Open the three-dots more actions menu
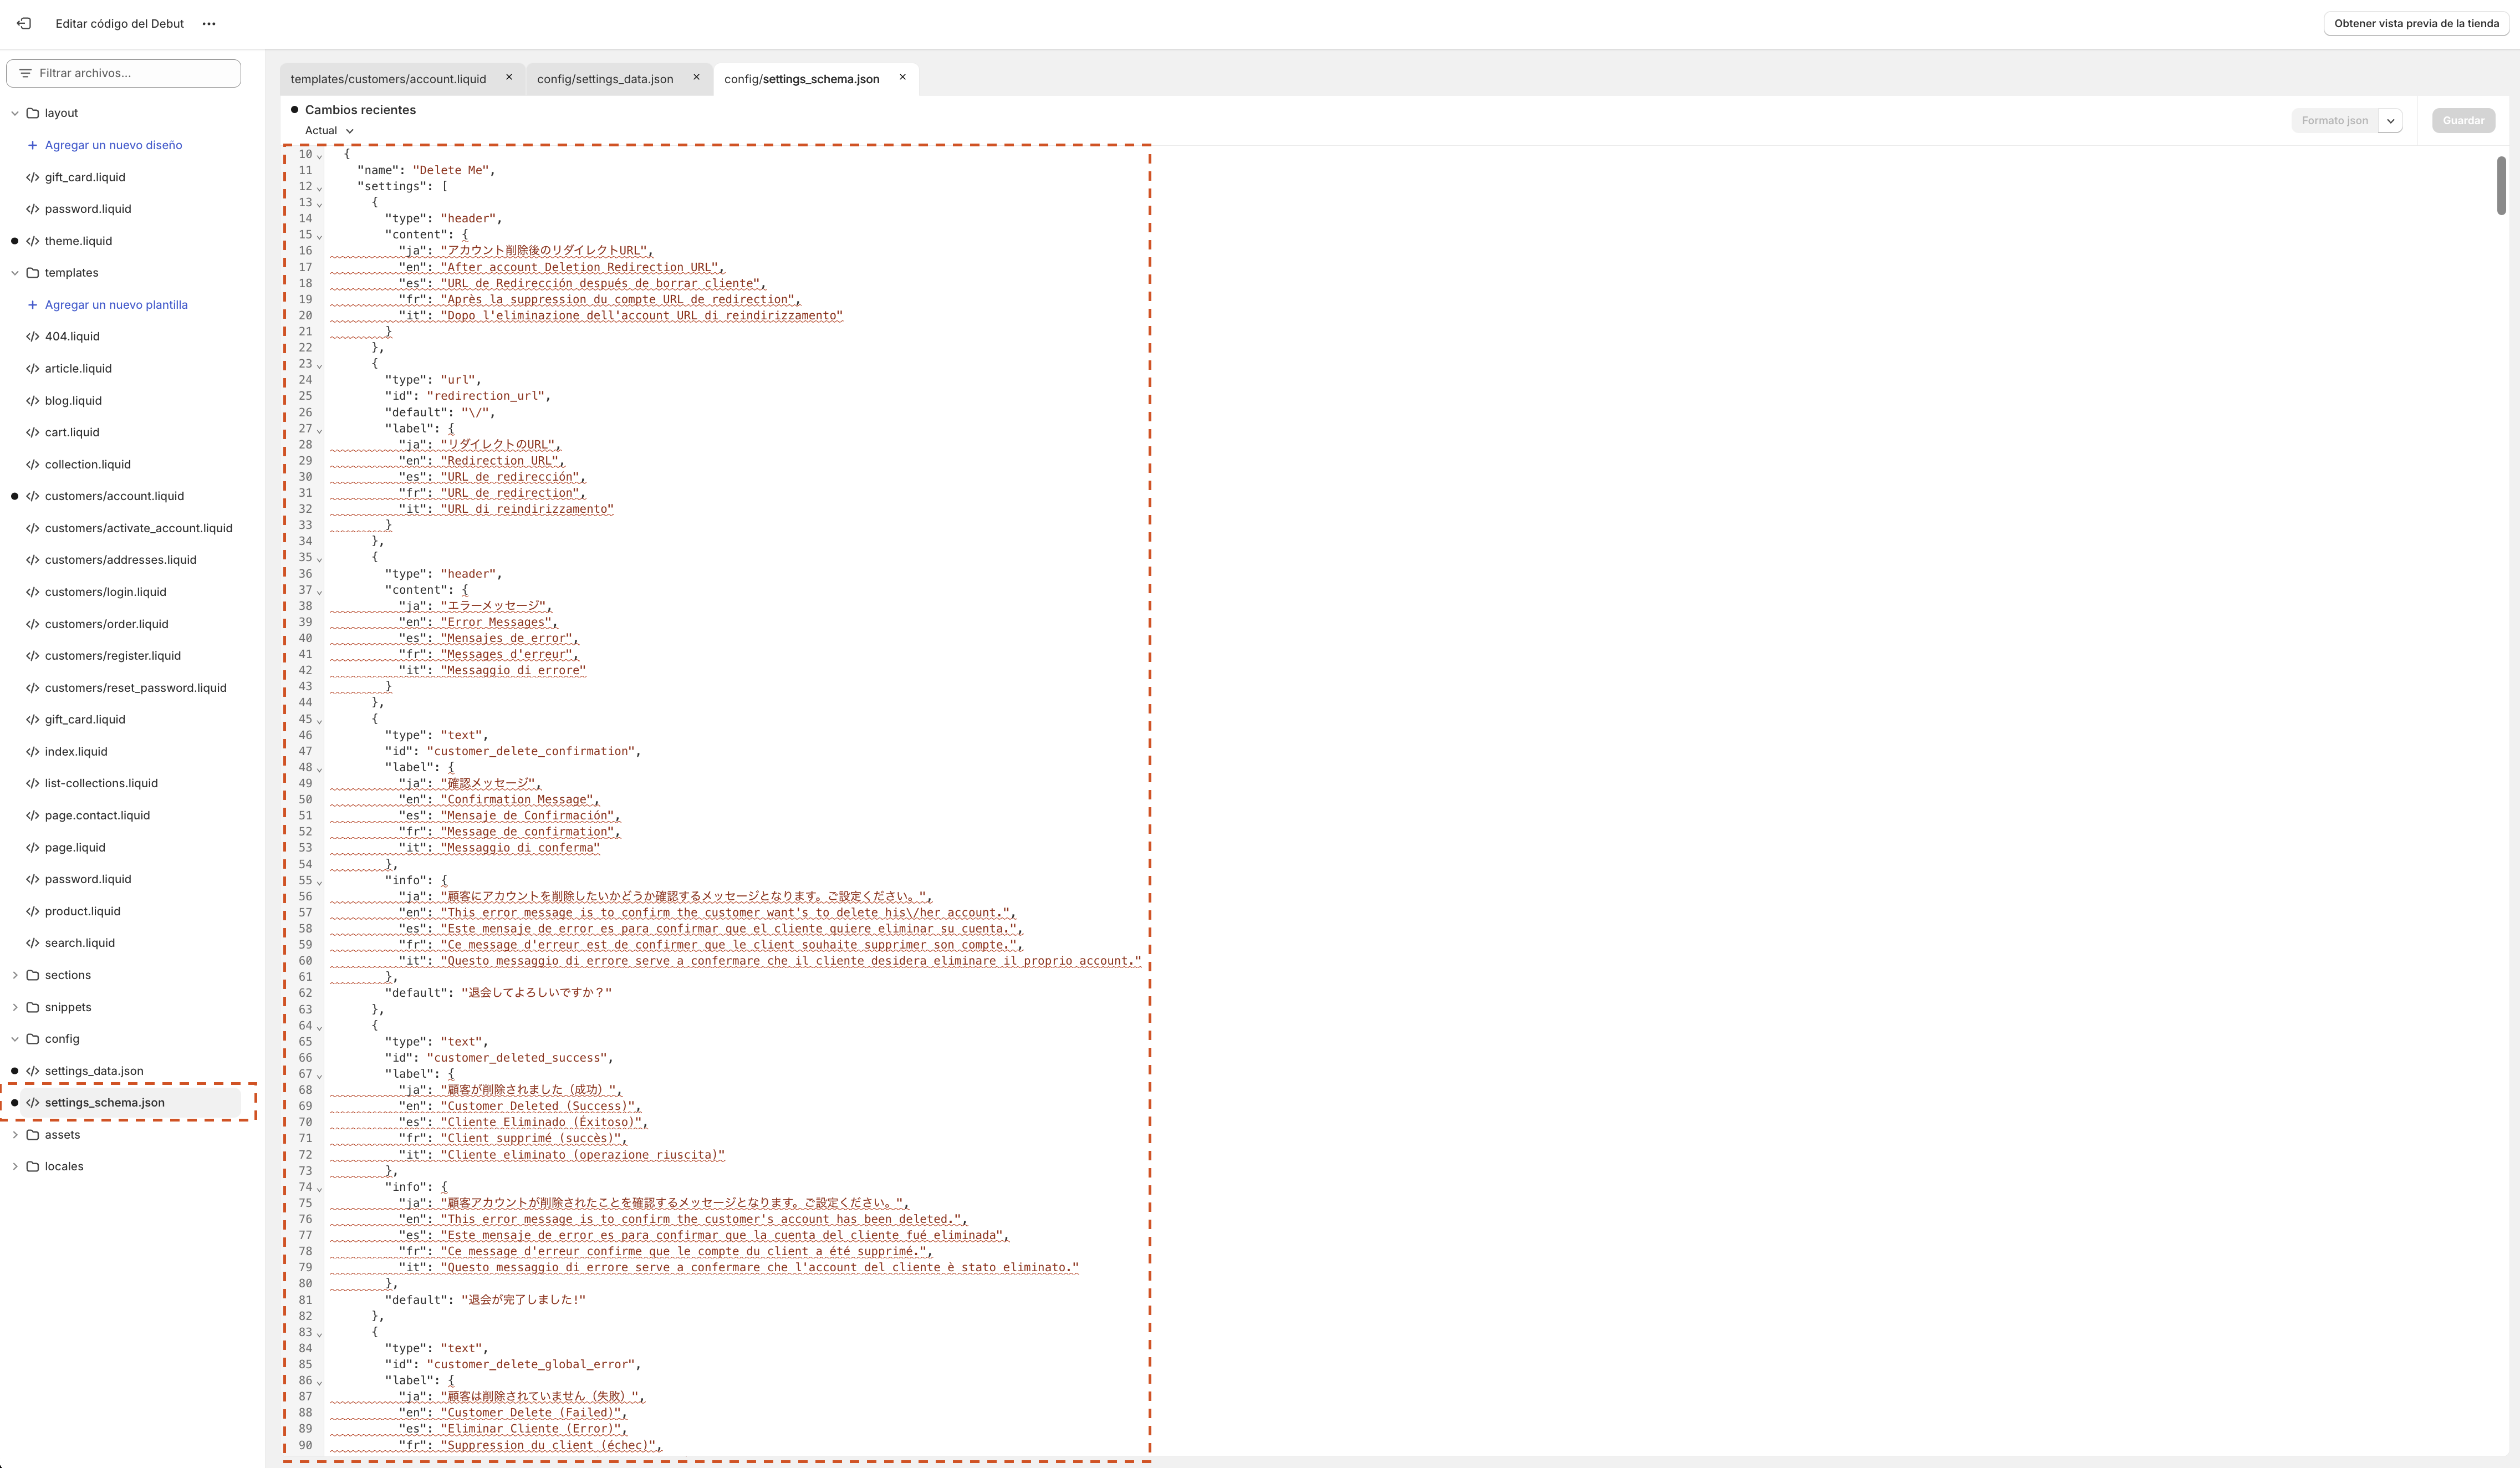 point(209,24)
